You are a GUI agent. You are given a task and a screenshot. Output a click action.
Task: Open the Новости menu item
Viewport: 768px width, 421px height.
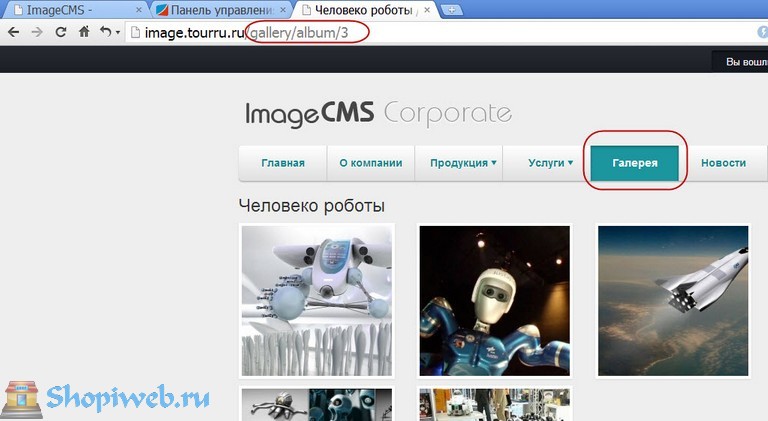[x=723, y=163]
